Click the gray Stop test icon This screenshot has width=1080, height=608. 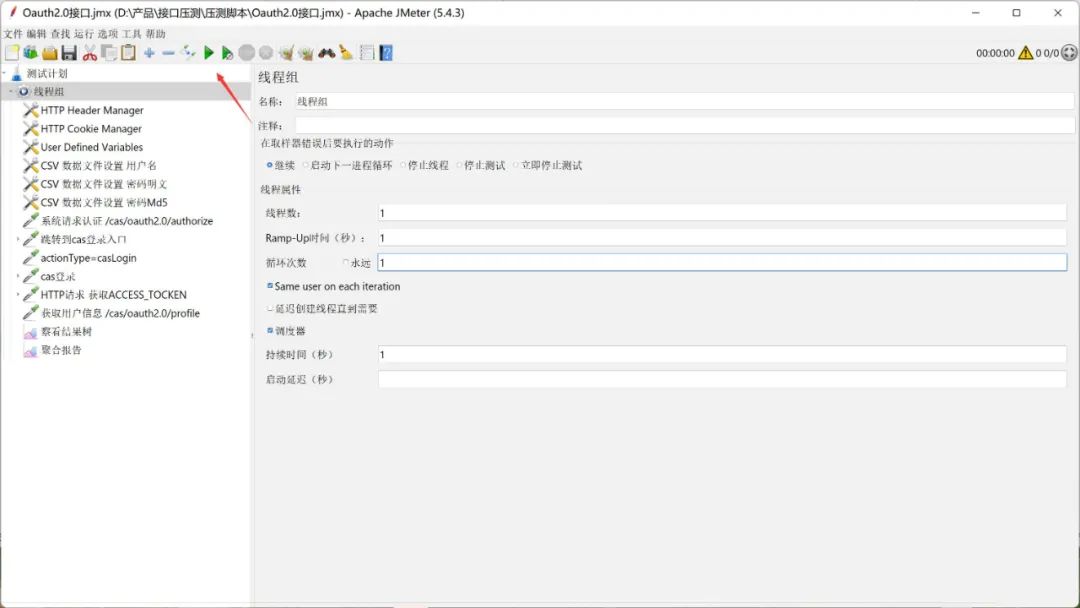247,53
